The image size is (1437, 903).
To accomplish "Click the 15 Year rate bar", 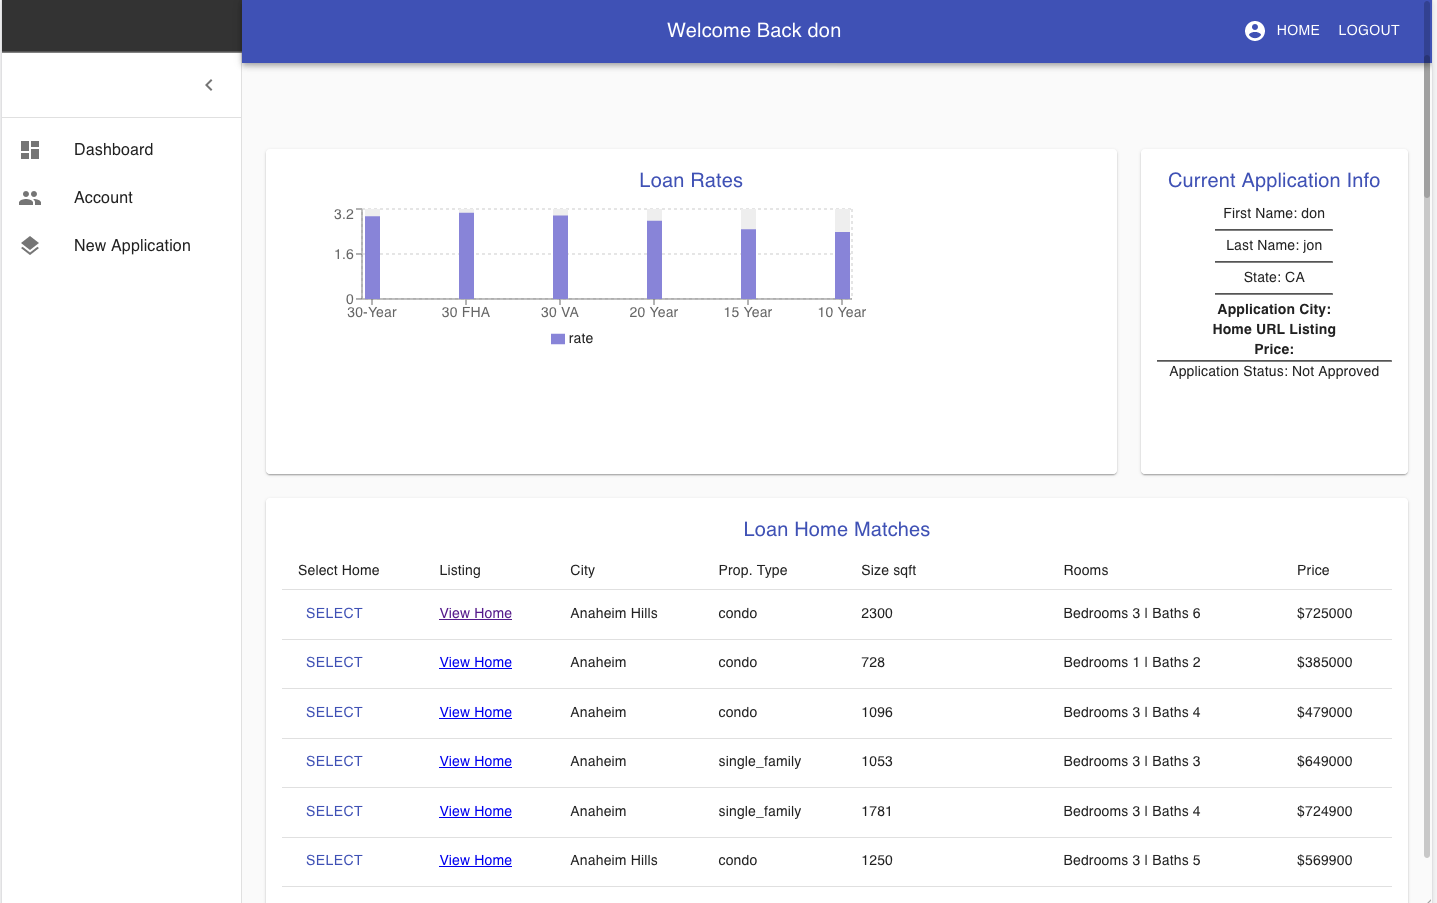I will (748, 264).
